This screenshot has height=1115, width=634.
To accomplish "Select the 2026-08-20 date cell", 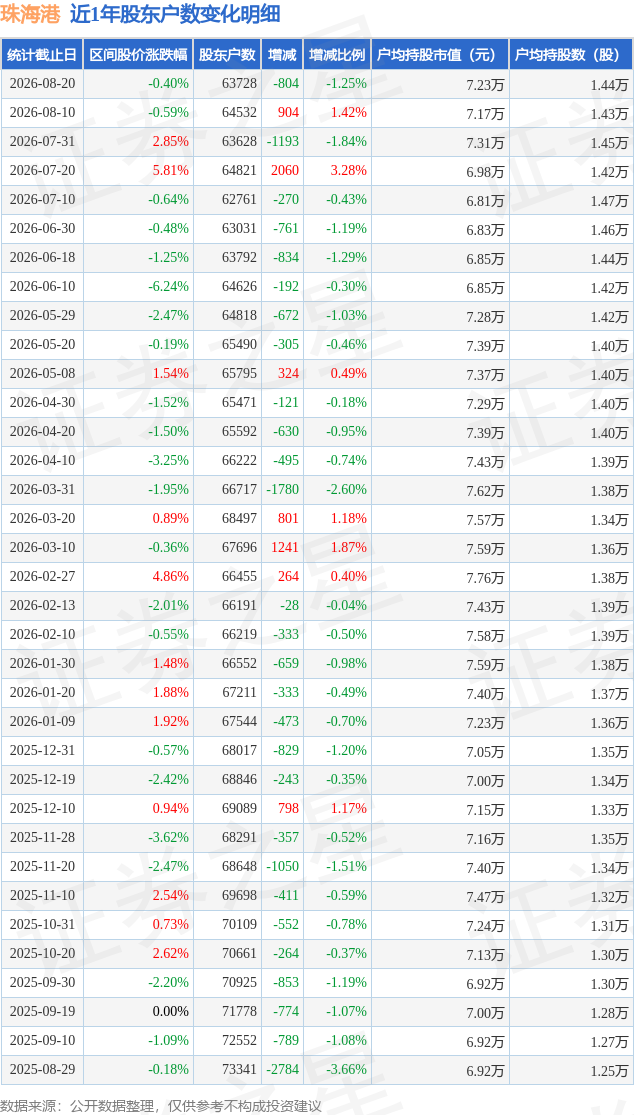I will (42, 84).
